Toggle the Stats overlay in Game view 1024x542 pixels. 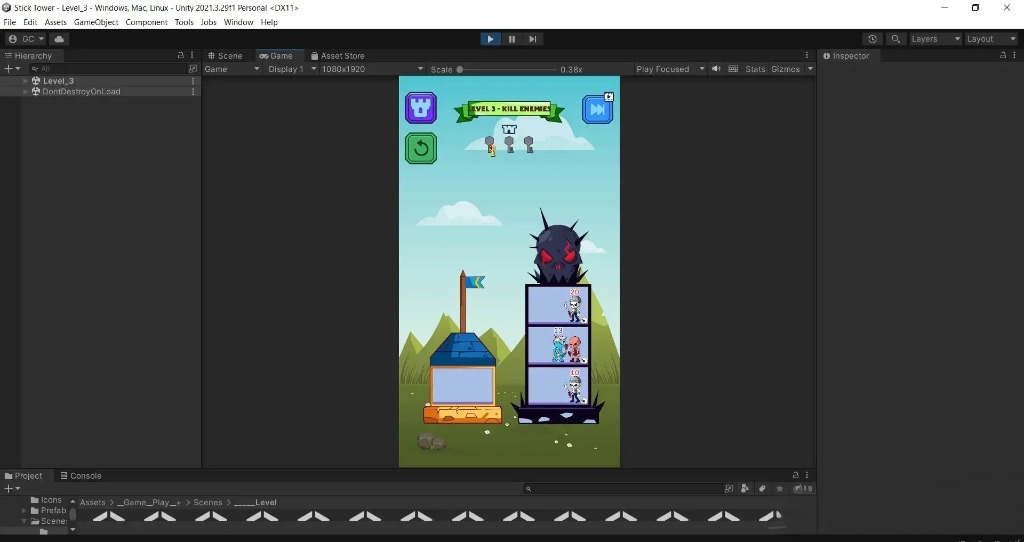tap(755, 69)
